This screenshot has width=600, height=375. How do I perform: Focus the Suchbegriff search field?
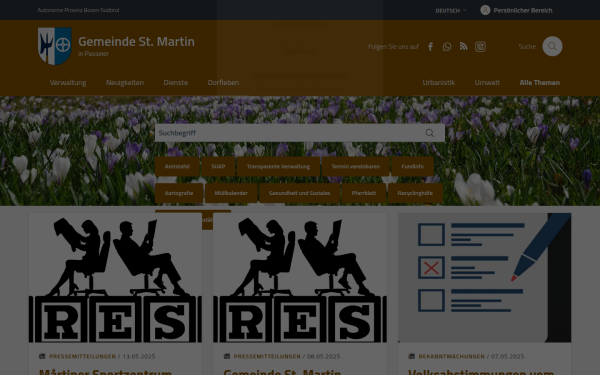point(300,133)
